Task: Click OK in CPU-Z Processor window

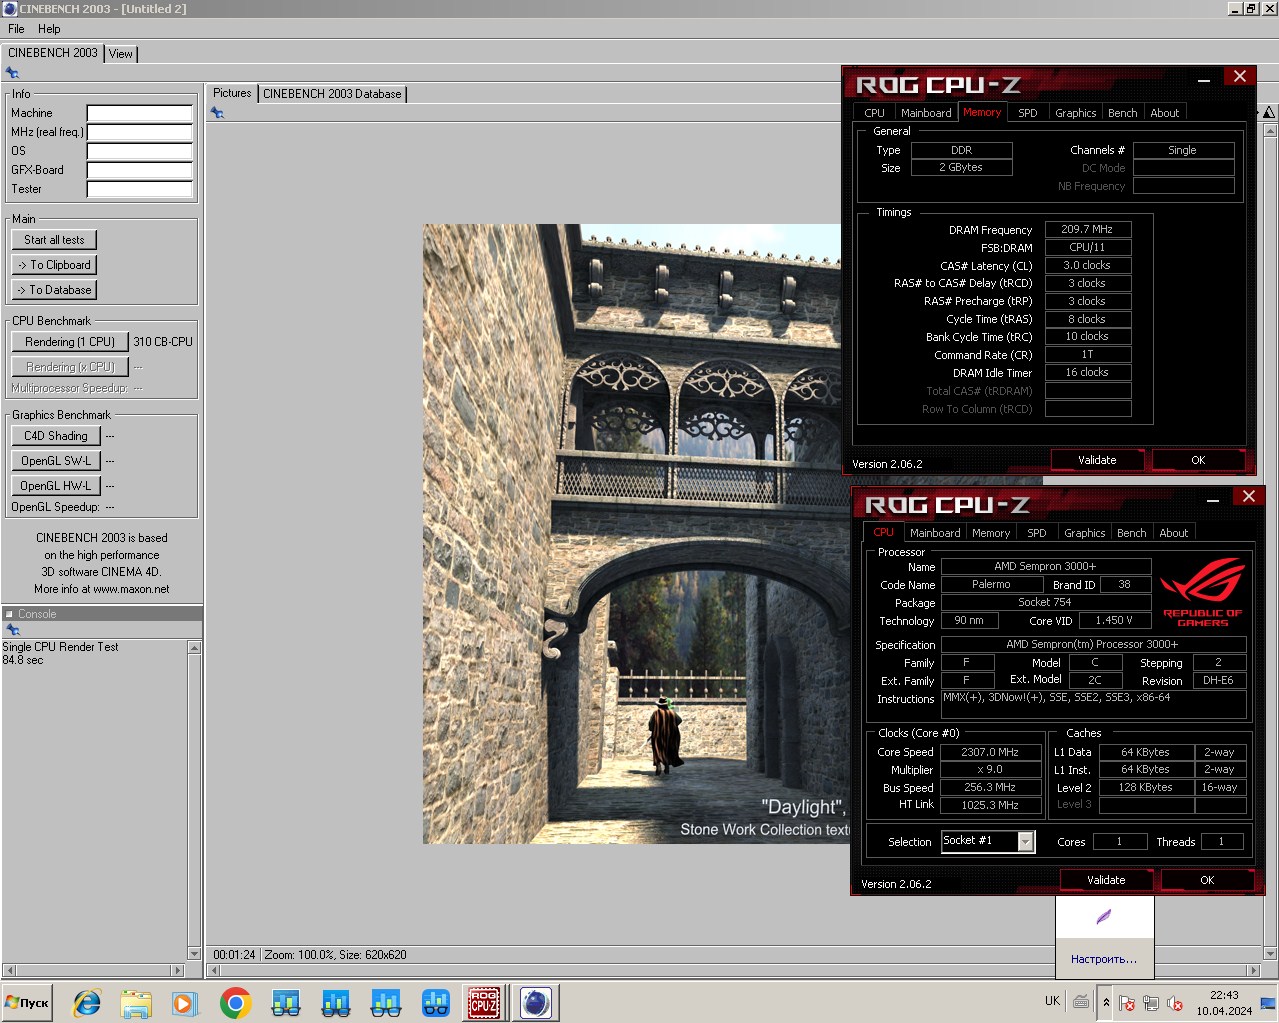Action: [1207, 880]
